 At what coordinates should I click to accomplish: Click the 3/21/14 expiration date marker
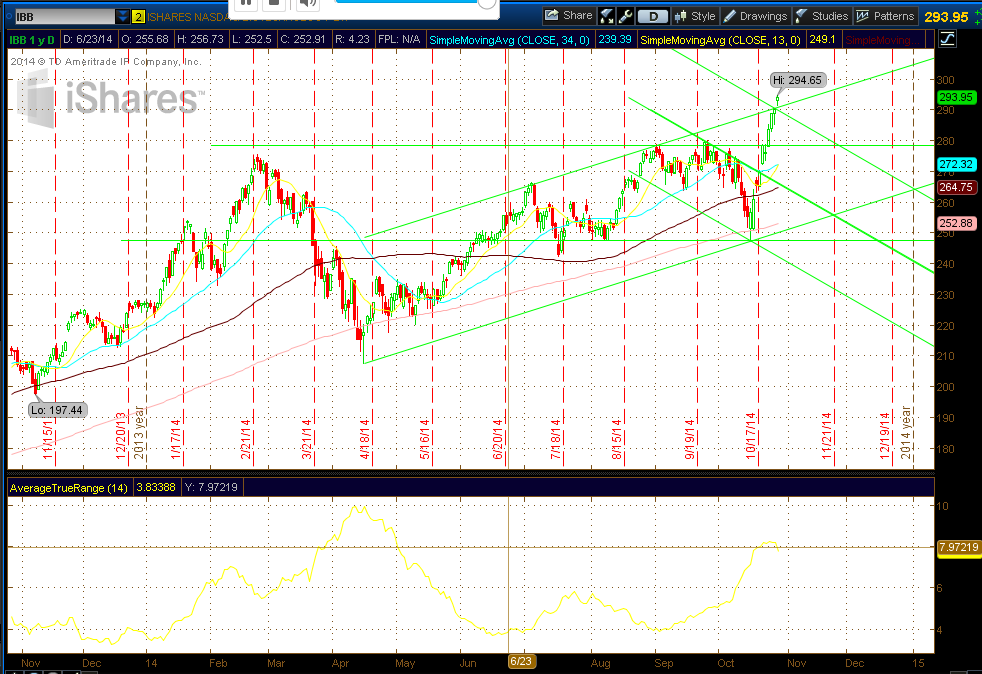(x=307, y=438)
